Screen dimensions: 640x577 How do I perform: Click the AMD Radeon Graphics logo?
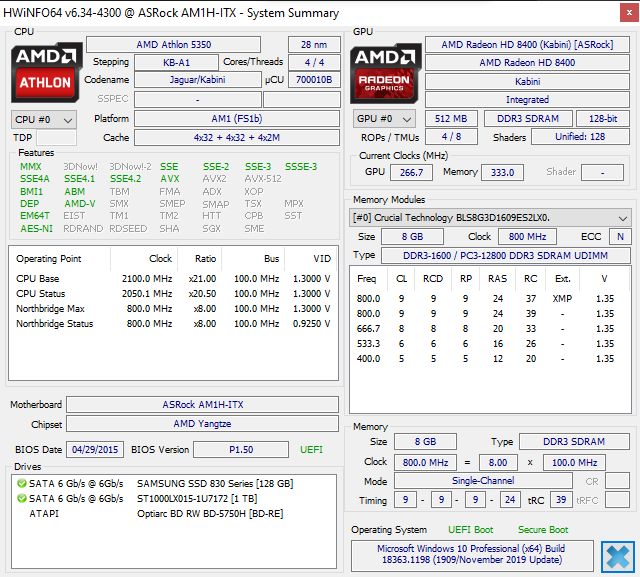[385, 73]
